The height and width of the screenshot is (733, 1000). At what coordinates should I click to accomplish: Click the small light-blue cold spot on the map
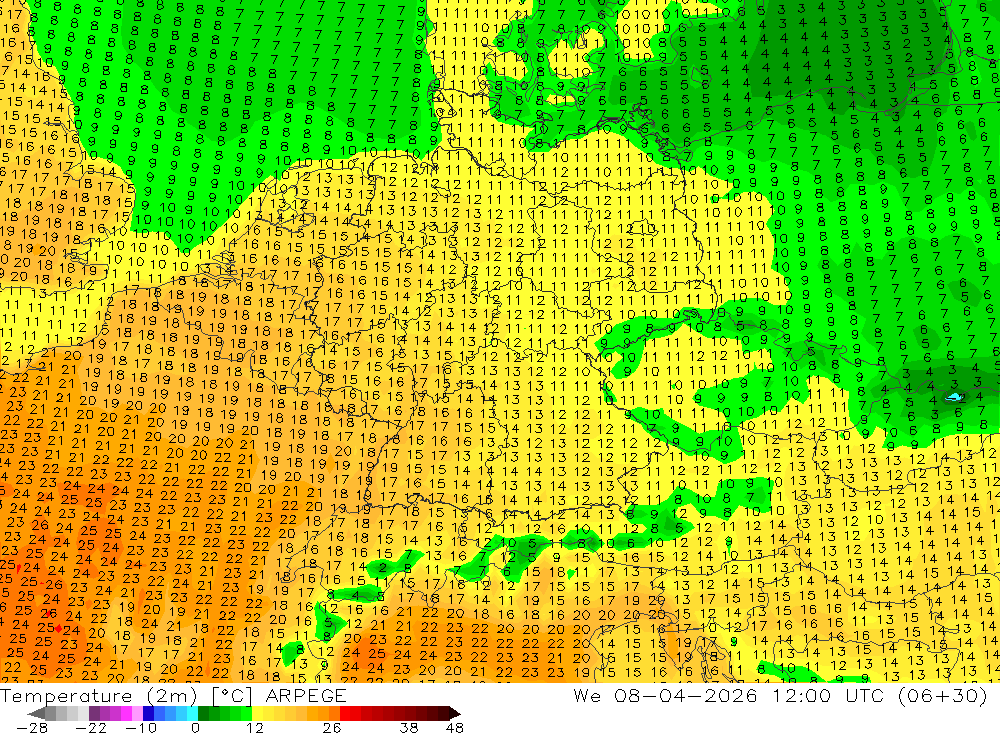click(x=955, y=397)
